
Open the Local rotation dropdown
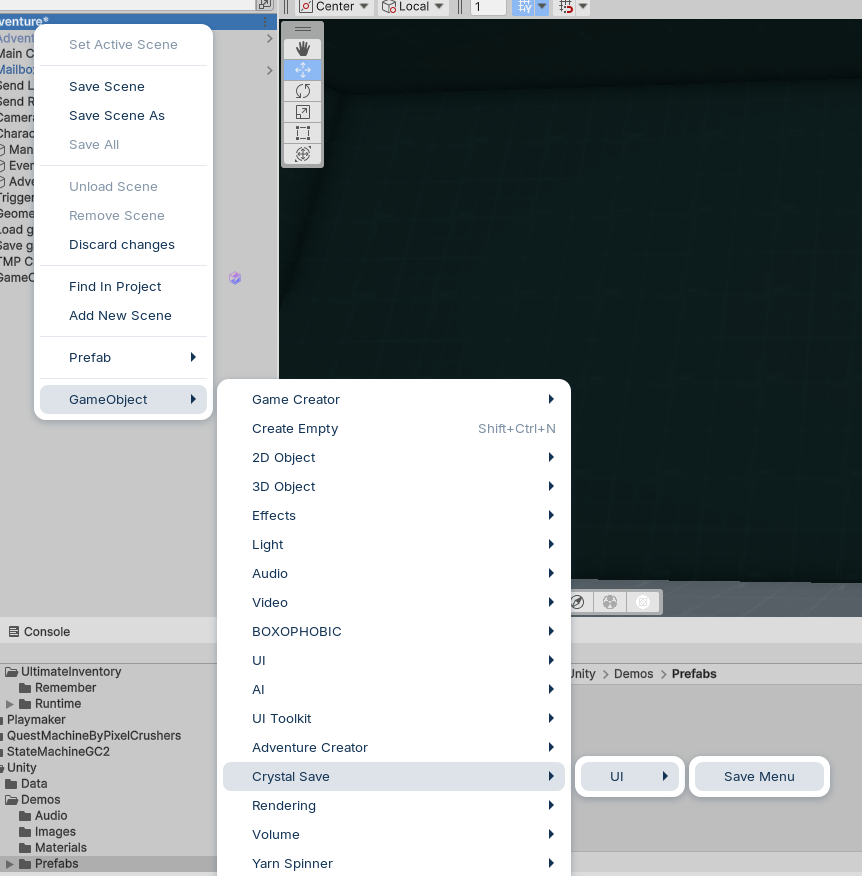[x=405, y=6]
